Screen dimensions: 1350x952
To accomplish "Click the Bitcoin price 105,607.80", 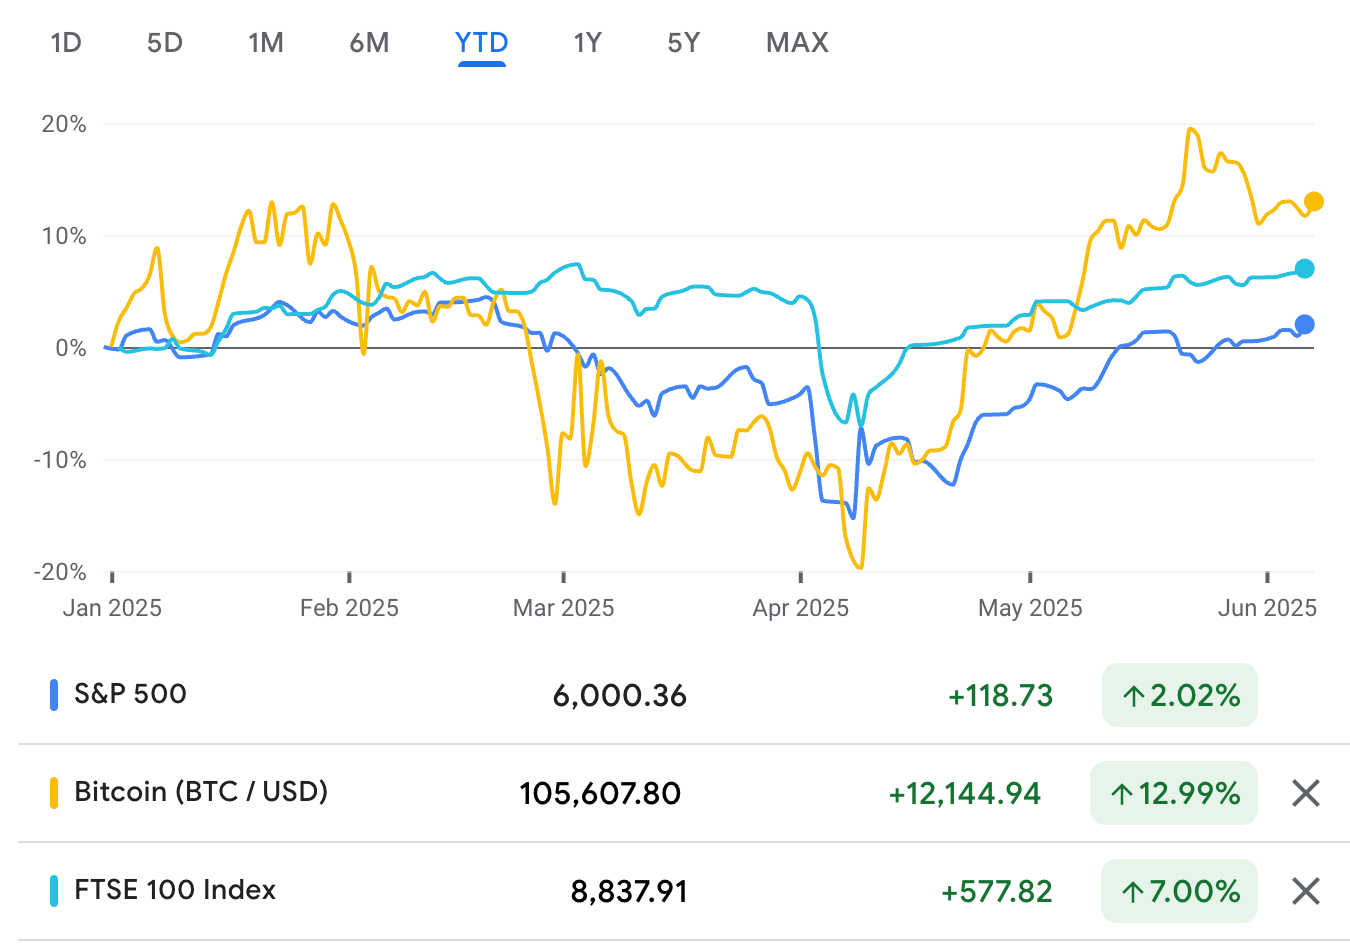I will [600, 794].
